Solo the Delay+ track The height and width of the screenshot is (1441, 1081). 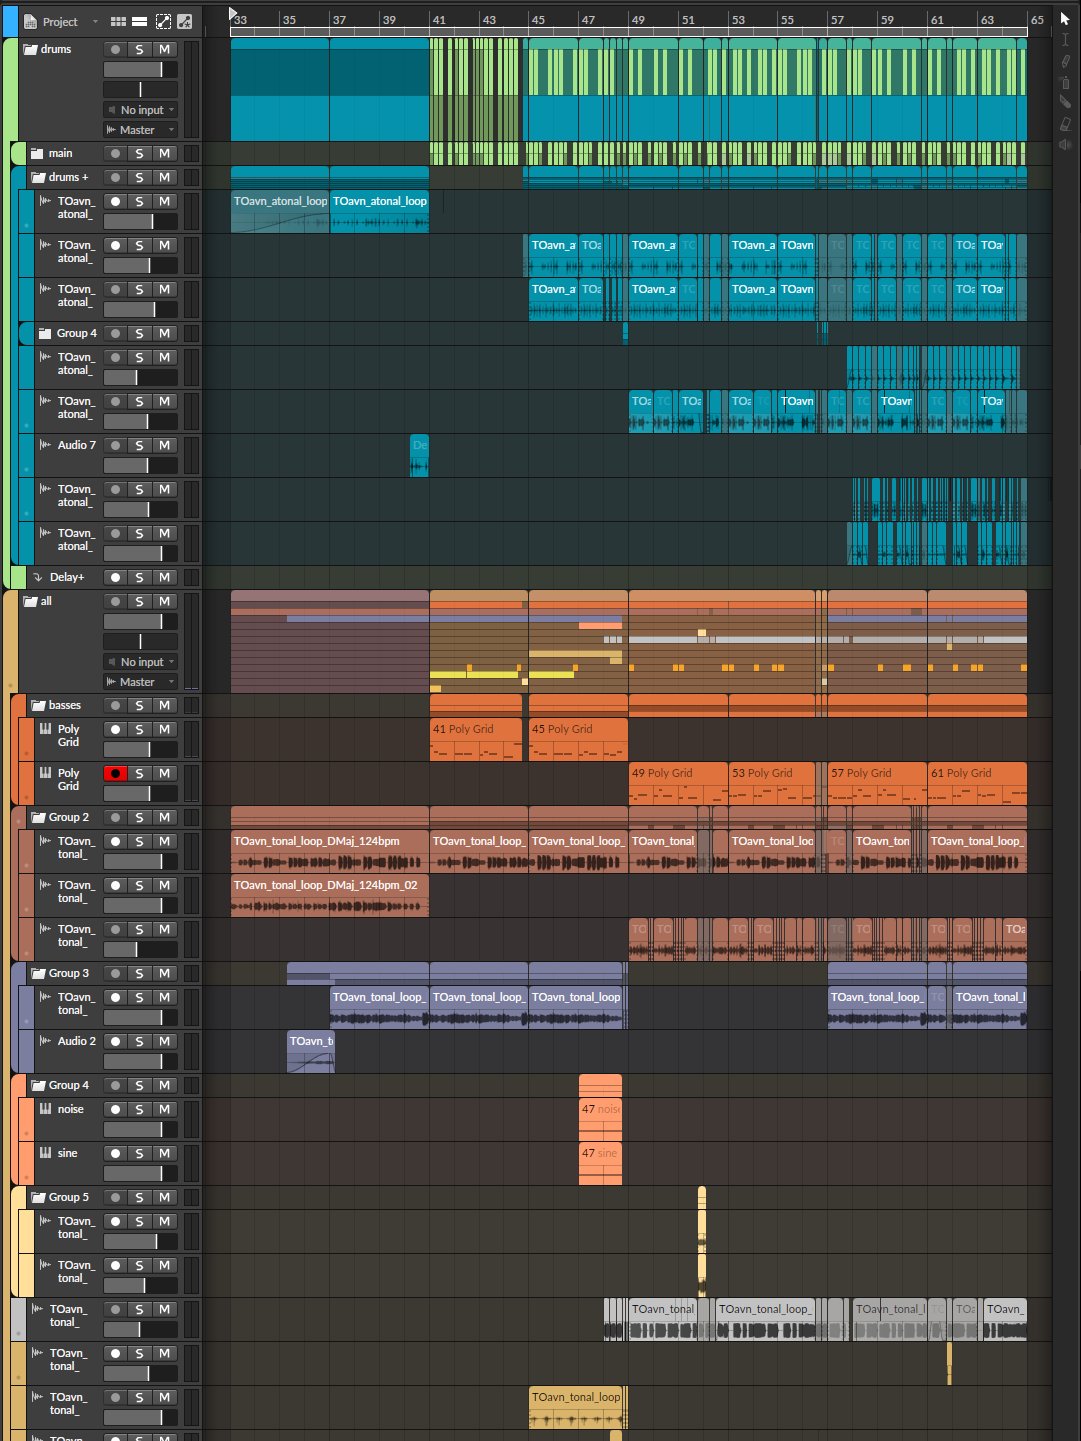coord(139,577)
